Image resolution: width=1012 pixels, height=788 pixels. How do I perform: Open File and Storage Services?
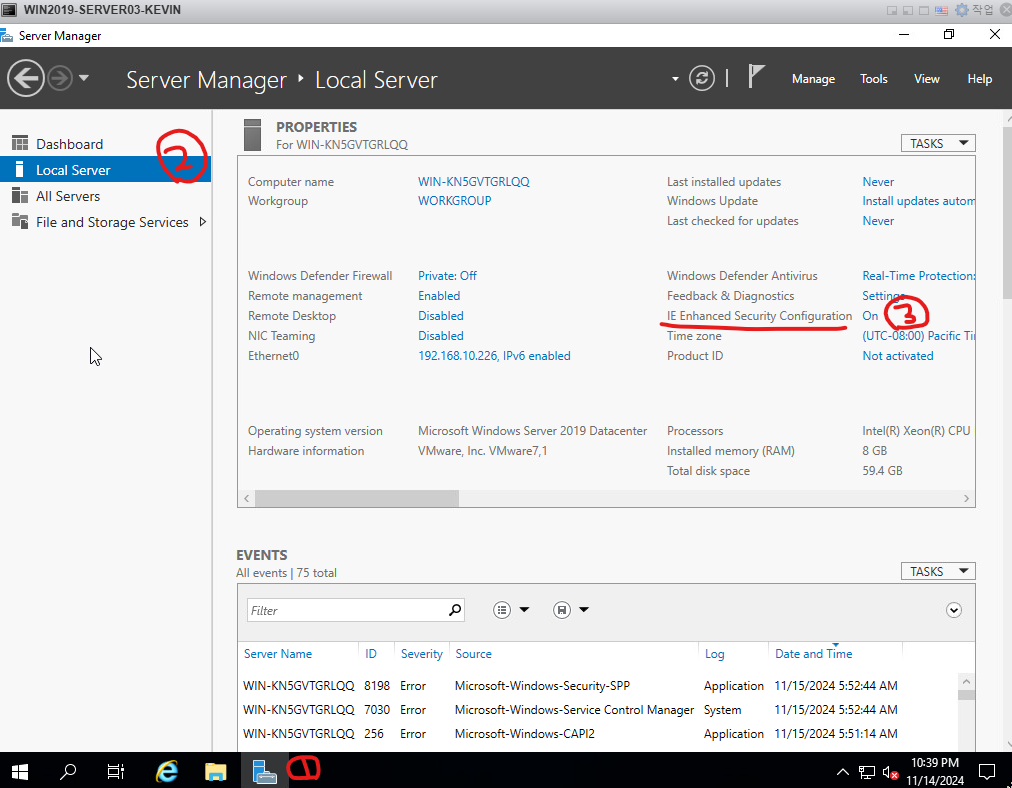pyautogui.click(x=112, y=222)
